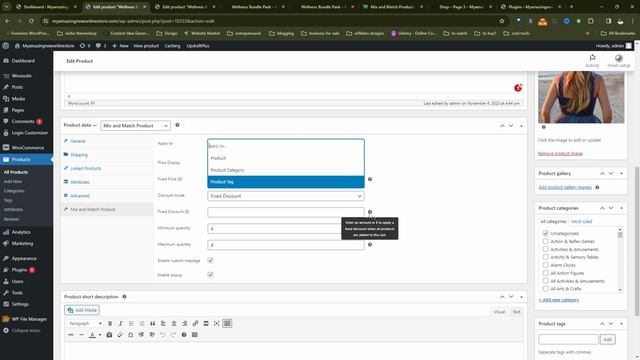Open text color picker arrow
640x360 pixels.
point(100,335)
